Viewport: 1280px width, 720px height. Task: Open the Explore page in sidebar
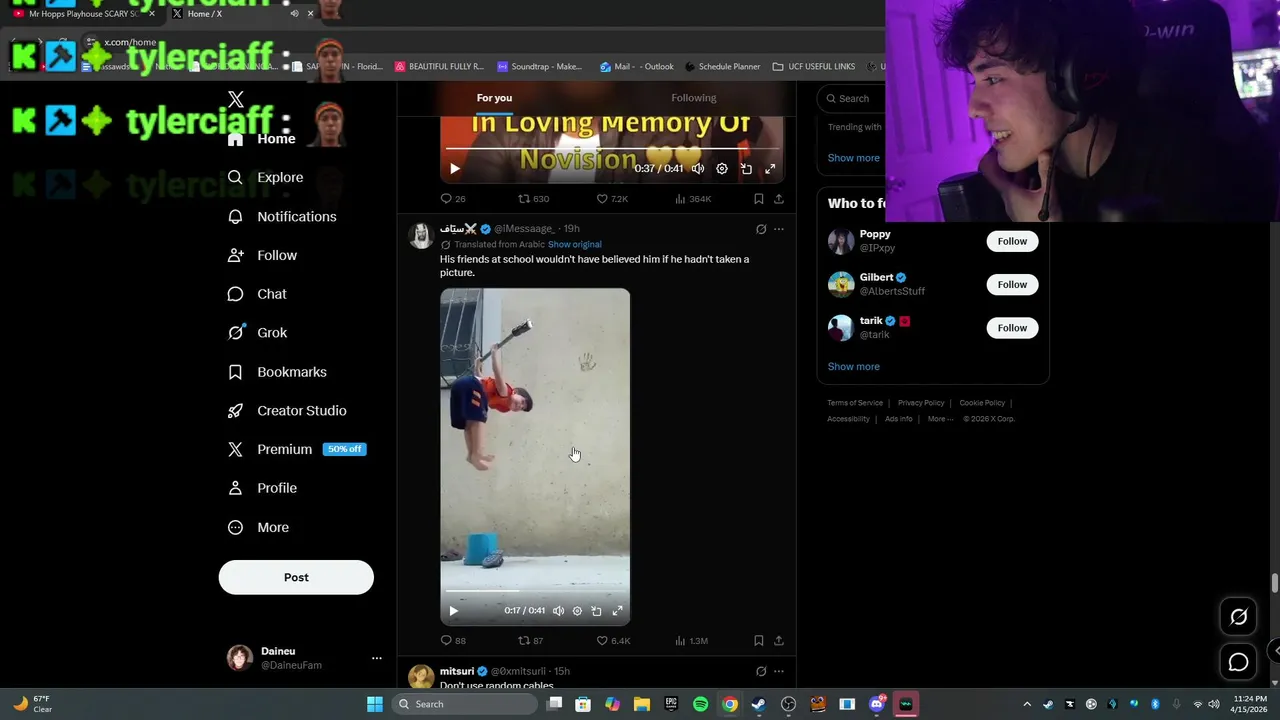(x=266, y=177)
